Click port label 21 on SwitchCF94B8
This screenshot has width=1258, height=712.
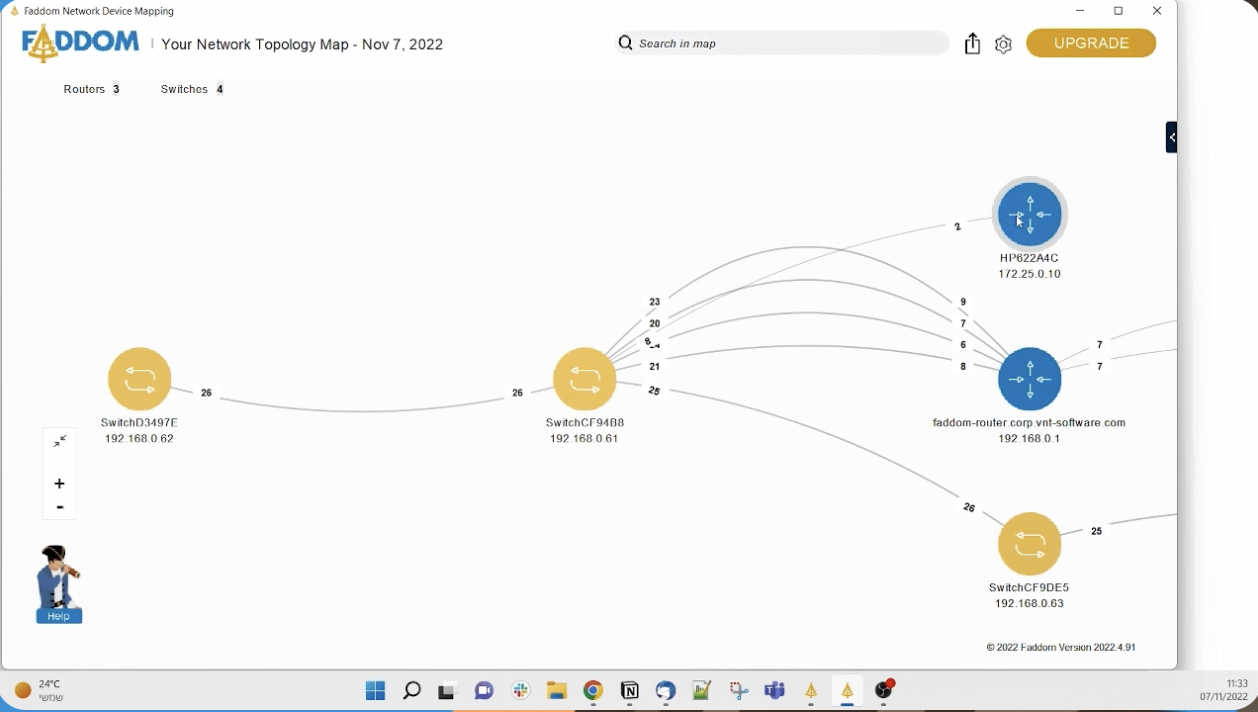(x=654, y=367)
